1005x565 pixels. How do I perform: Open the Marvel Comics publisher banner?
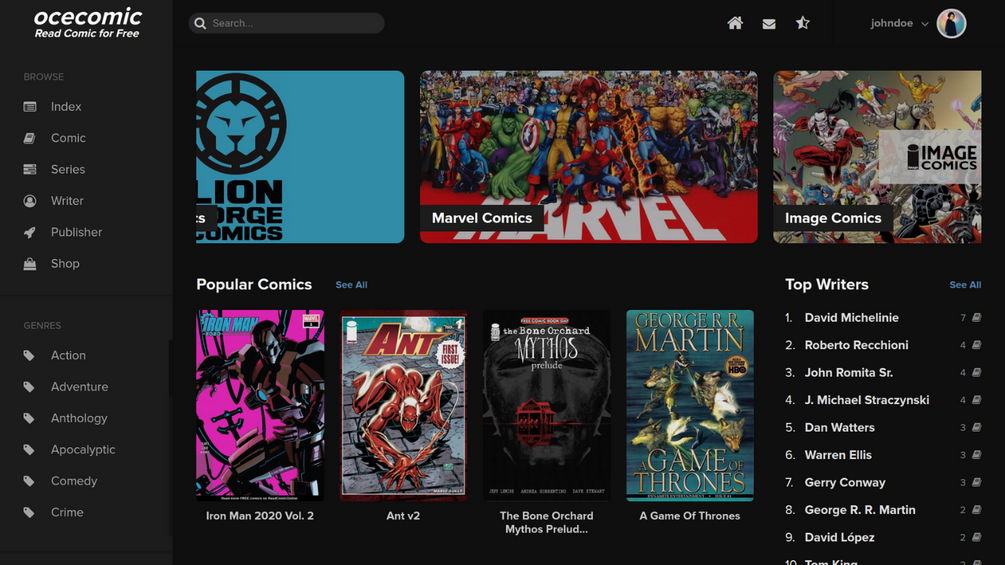coord(588,156)
